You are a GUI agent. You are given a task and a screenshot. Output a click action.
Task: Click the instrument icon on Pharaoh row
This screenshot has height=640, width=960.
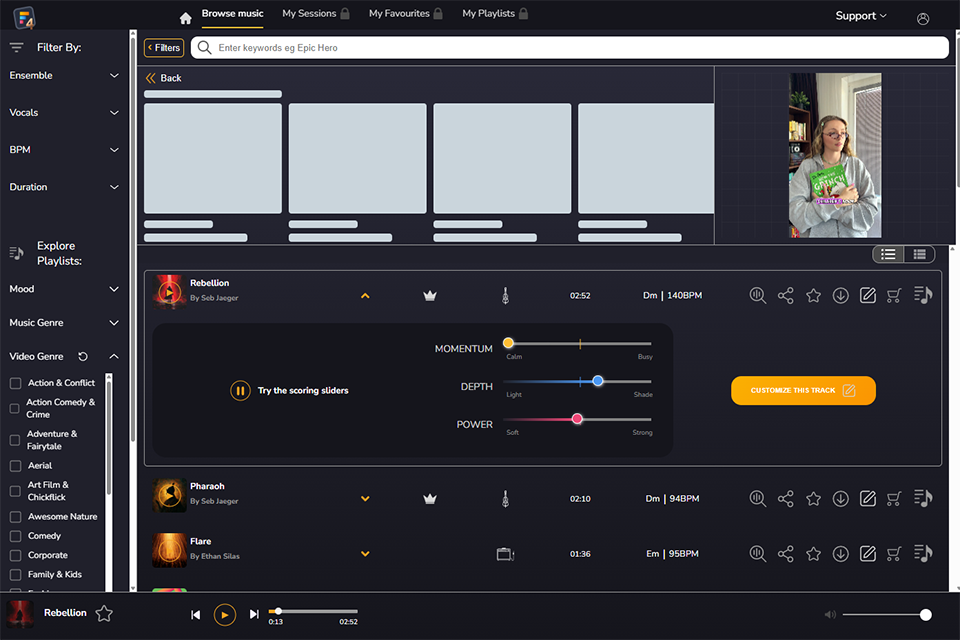click(505, 499)
